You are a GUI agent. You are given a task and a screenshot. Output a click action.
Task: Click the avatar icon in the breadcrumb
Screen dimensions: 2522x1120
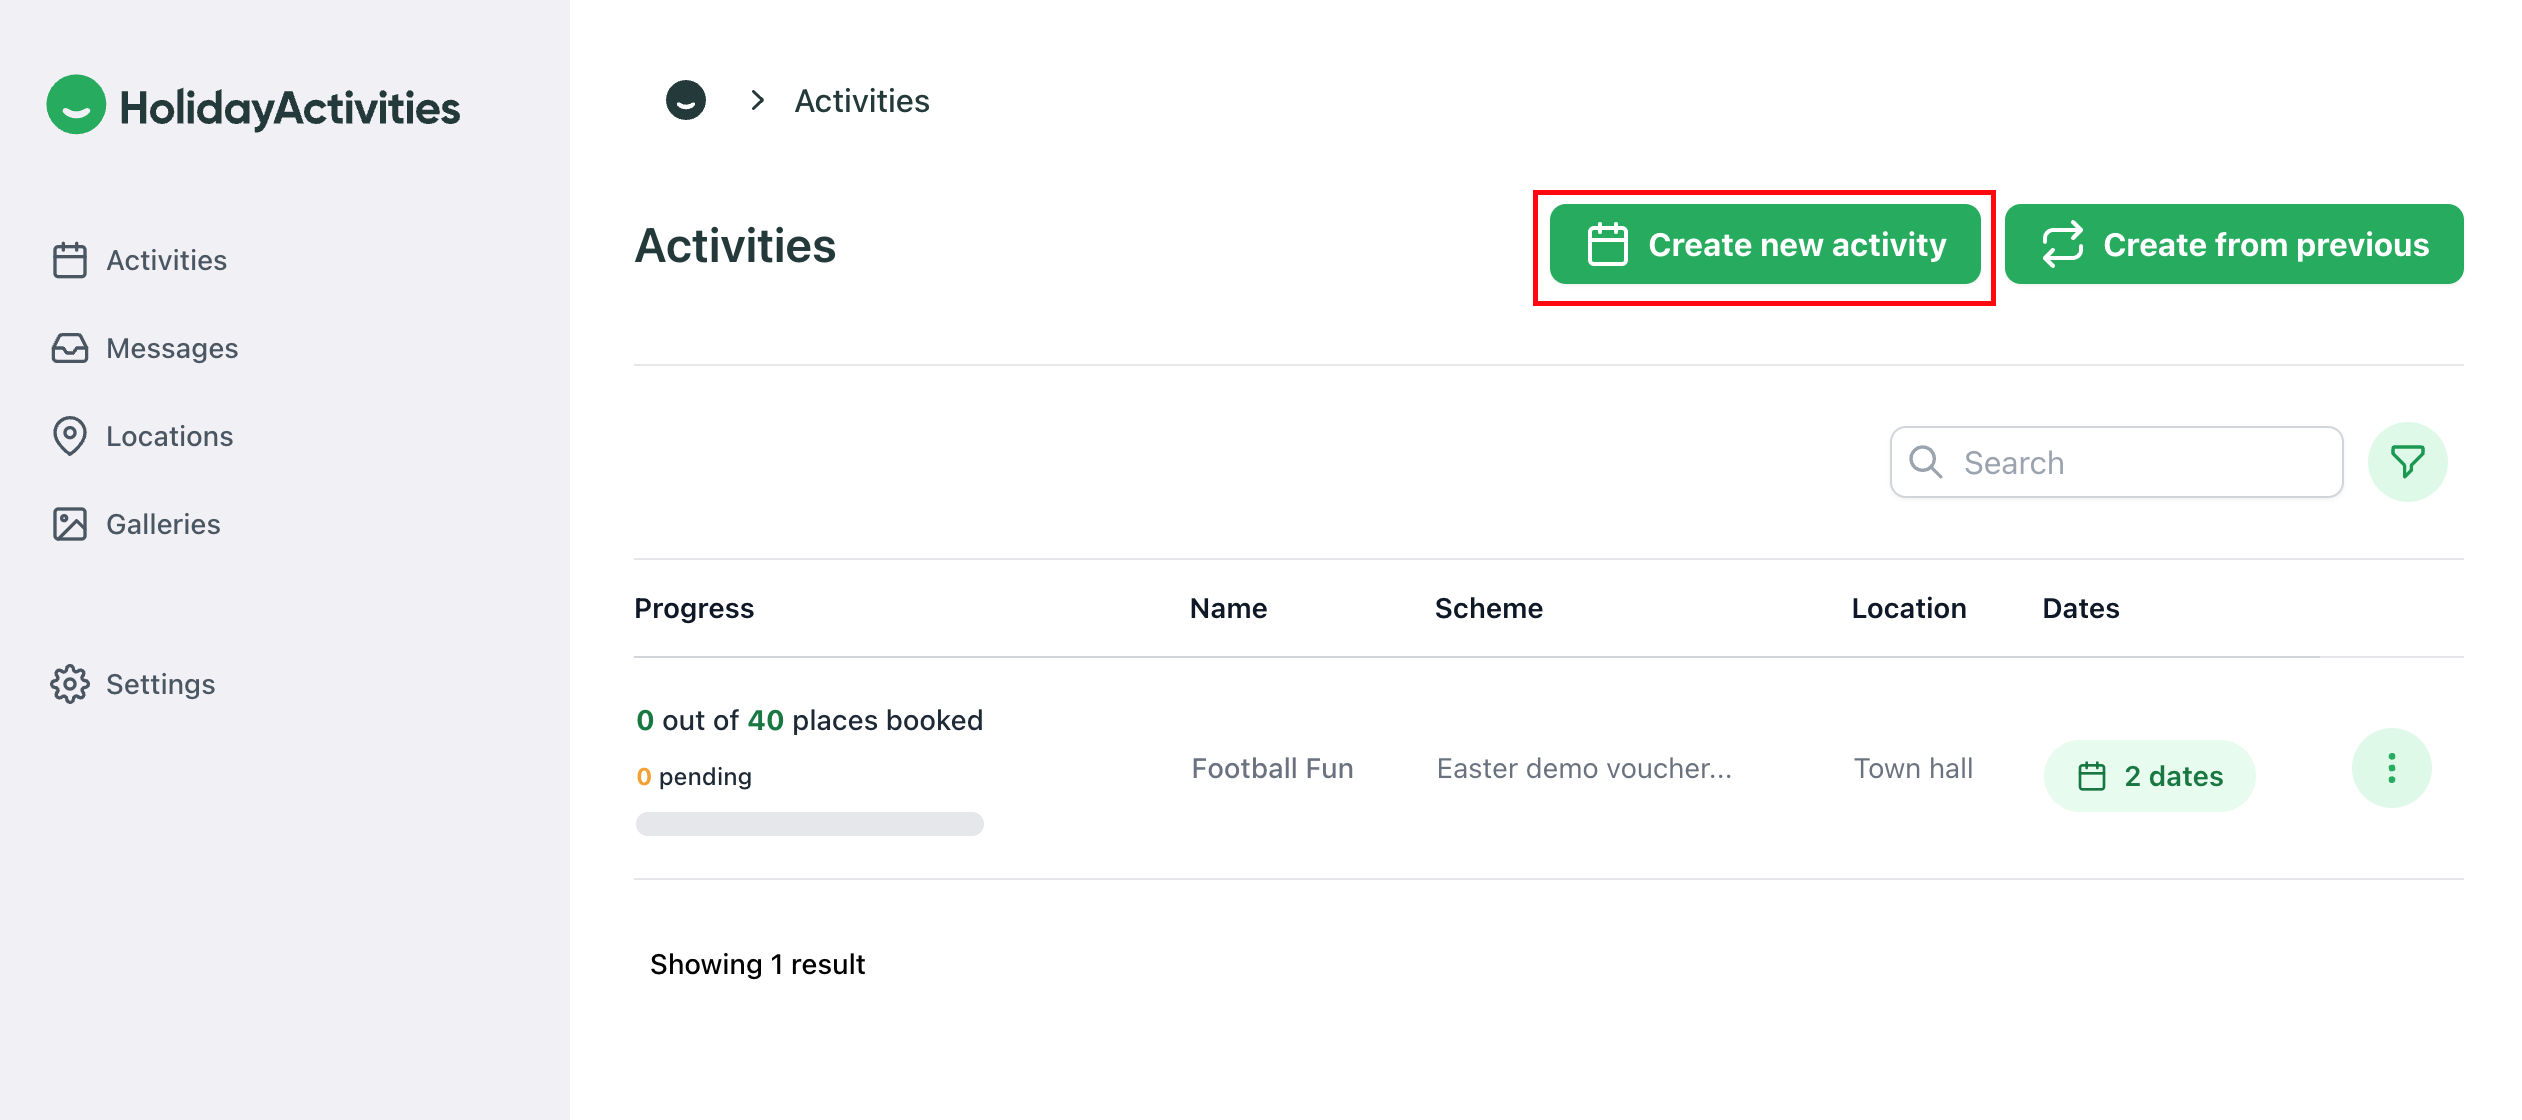(x=687, y=100)
